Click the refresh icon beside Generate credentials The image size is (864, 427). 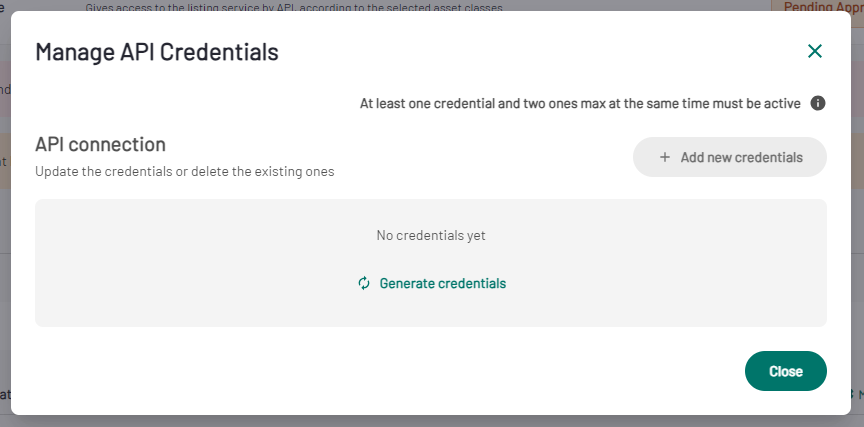point(364,283)
